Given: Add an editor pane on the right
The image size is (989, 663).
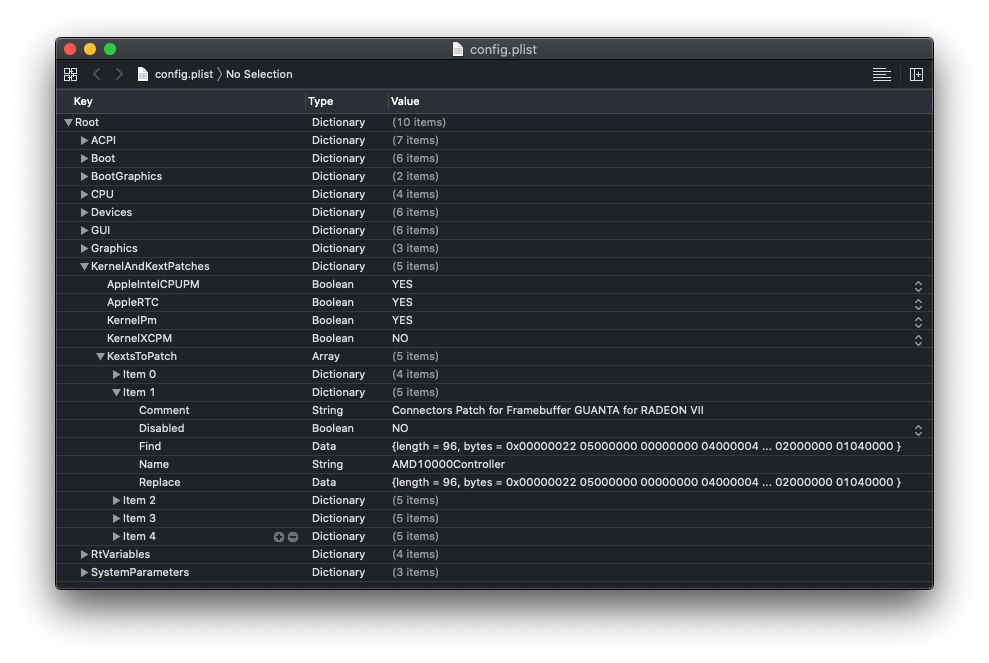Looking at the screenshot, I should pos(916,74).
